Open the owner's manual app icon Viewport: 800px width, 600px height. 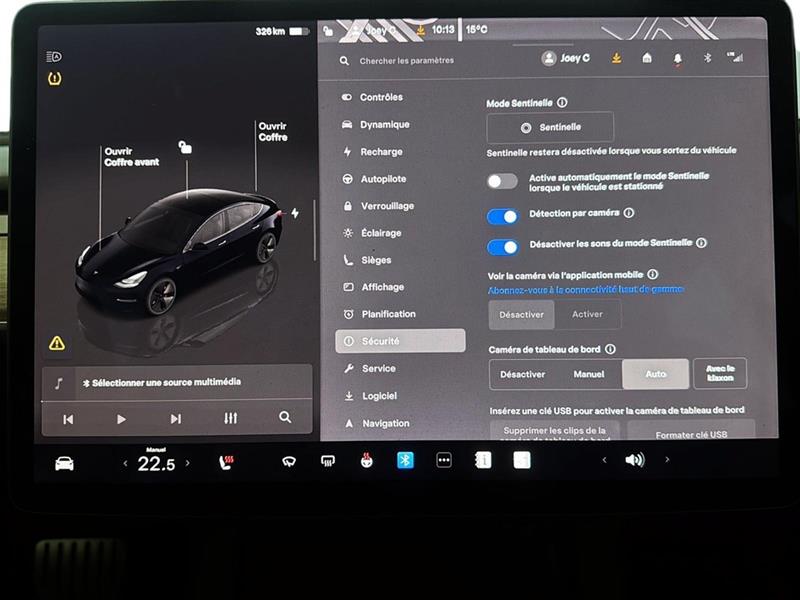pos(483,460)
